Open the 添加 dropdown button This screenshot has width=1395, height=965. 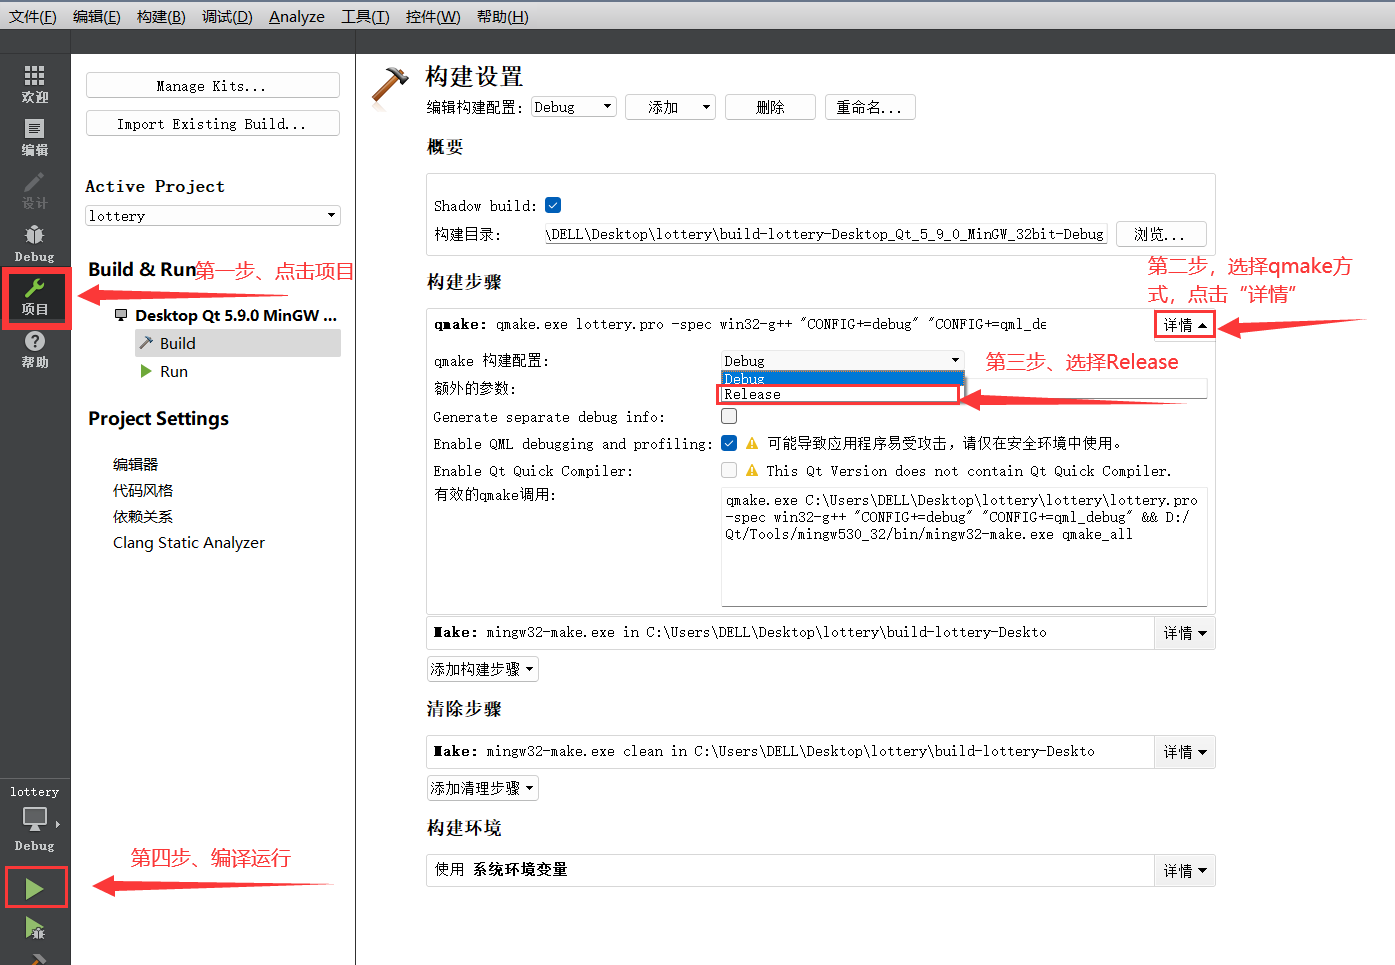tap(670, 107)
